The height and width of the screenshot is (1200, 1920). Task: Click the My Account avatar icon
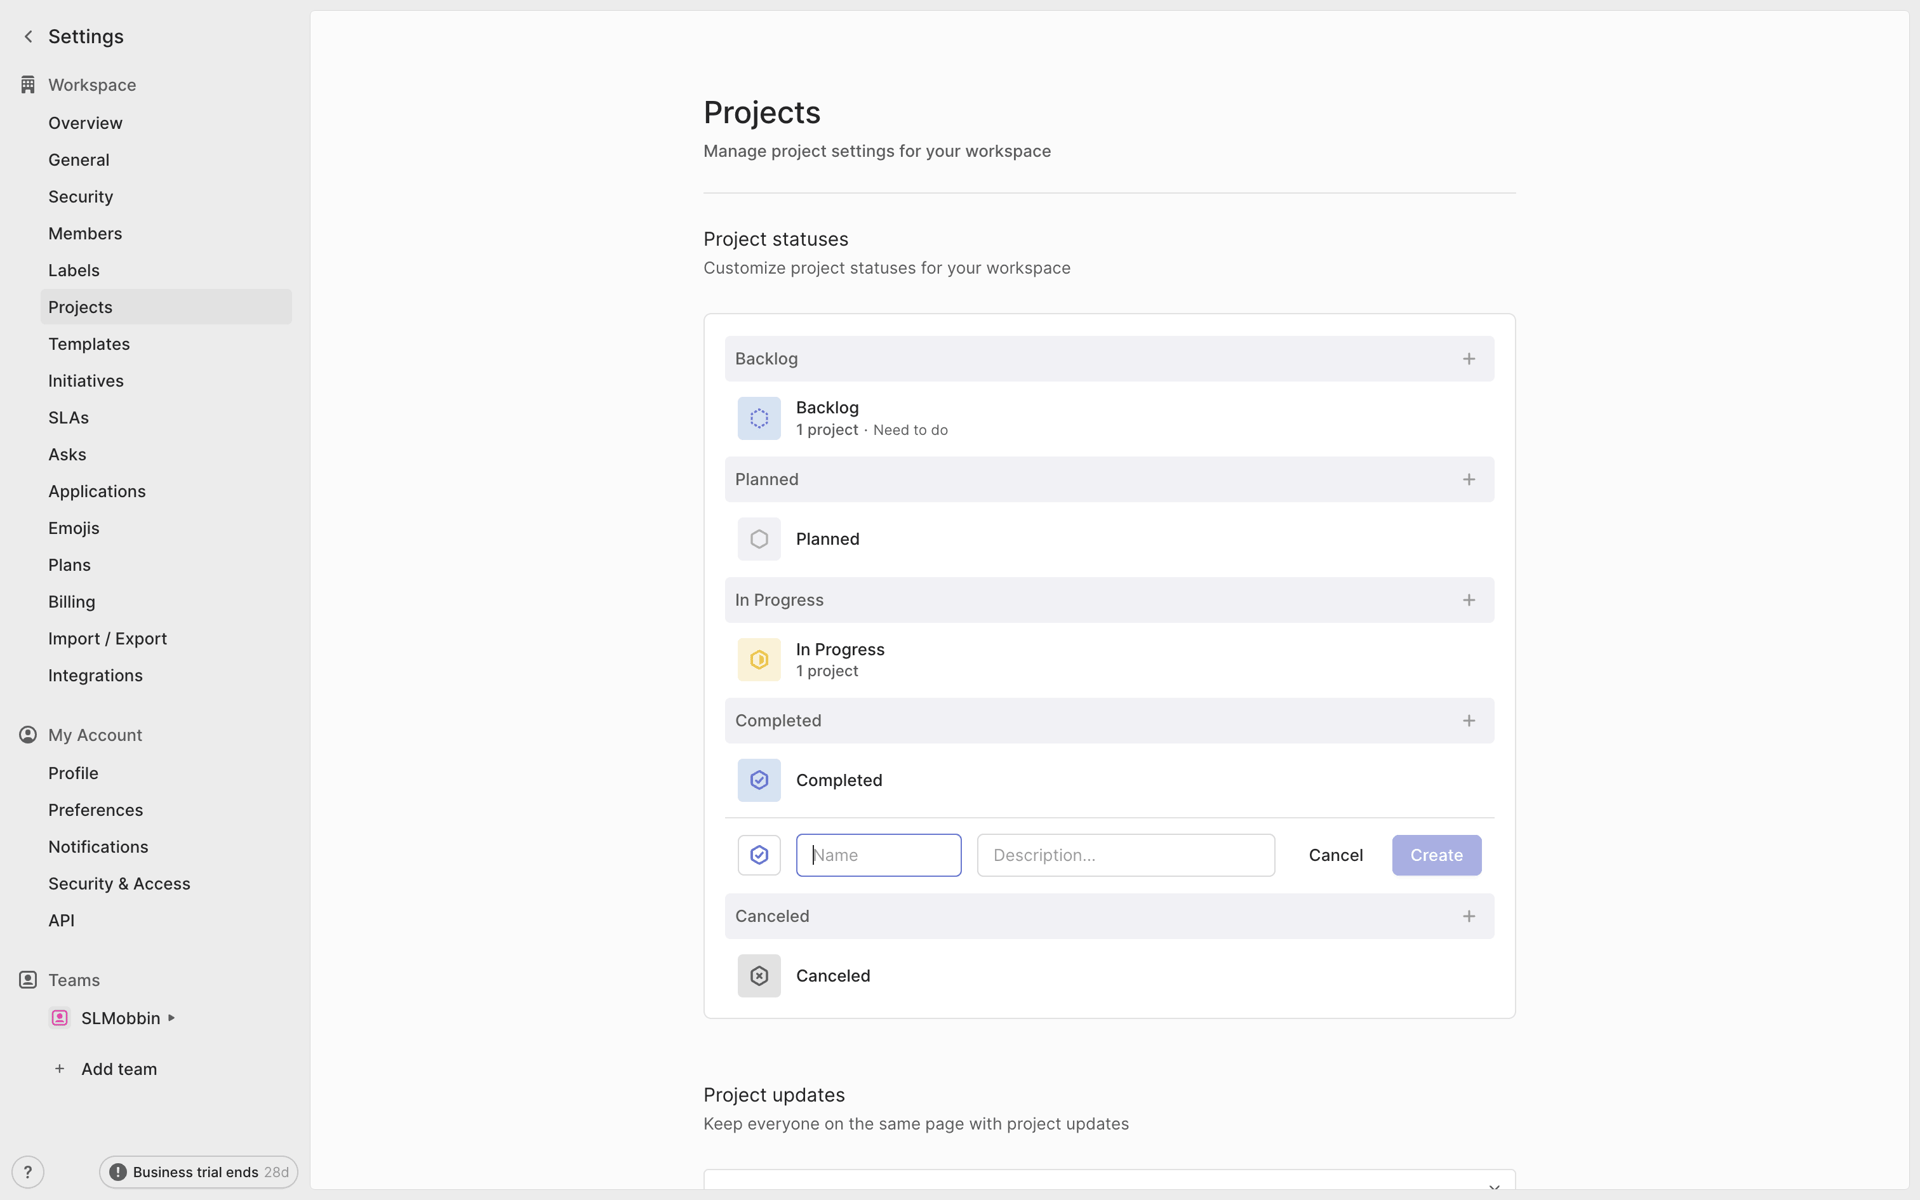(28, 735)
